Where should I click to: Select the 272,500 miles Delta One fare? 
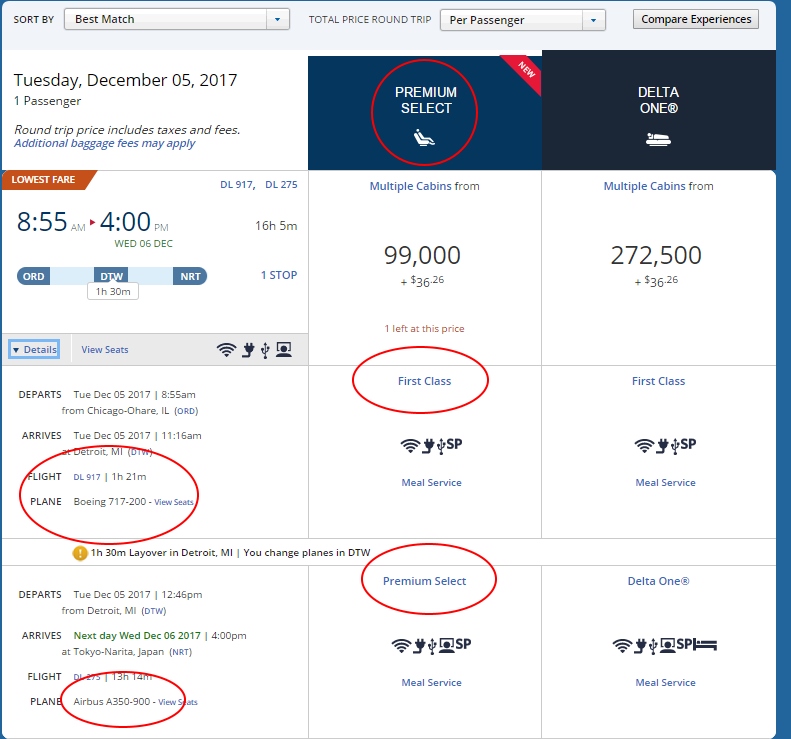click(658, 256)
